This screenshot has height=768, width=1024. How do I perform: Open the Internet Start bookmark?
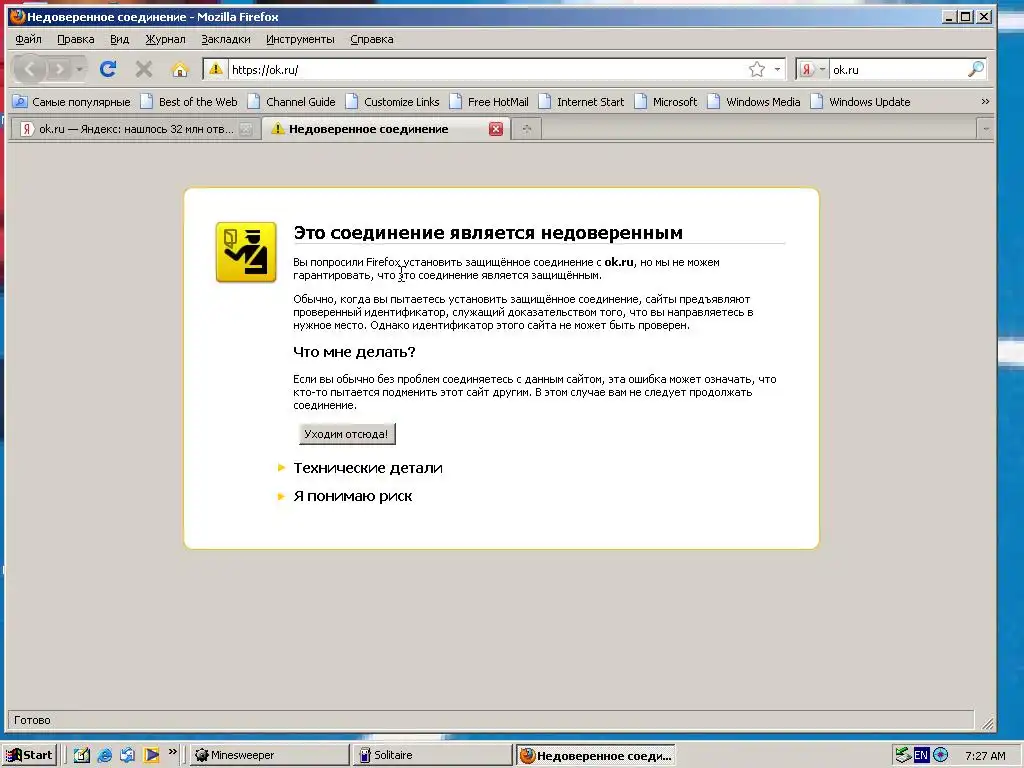[582, 102]
